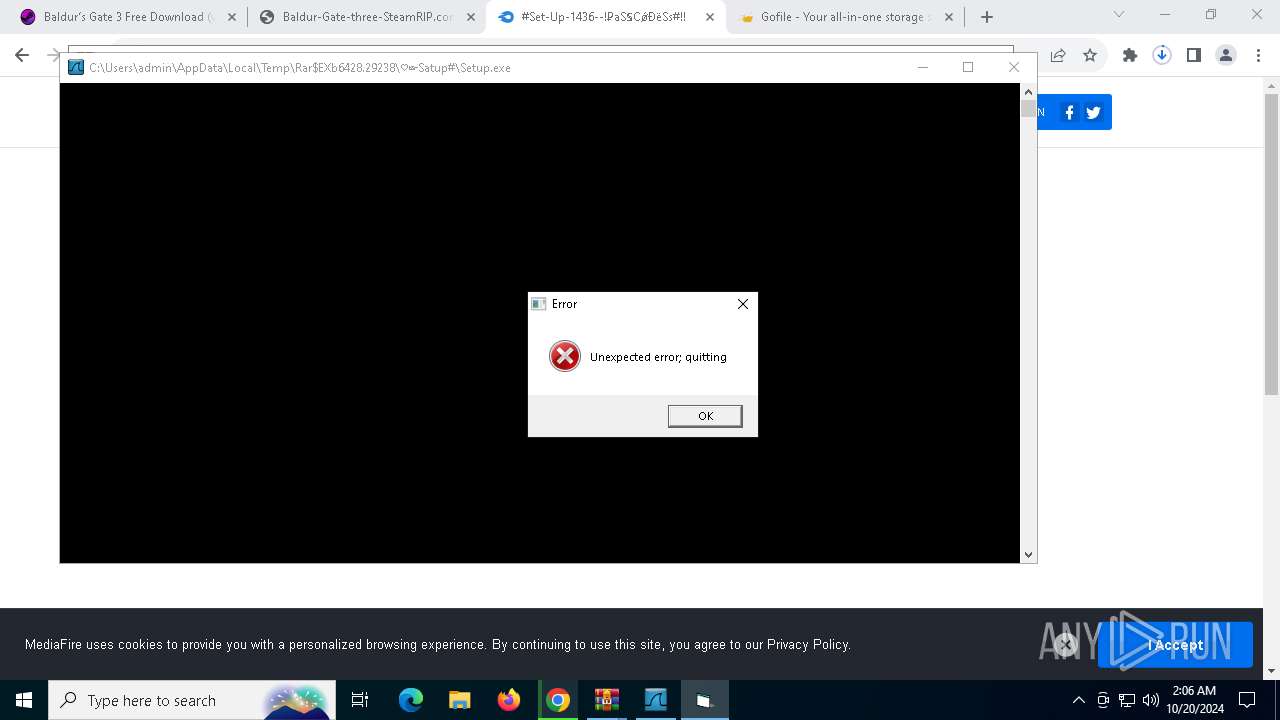Show Chrome downloads
The image size is (1280, 720).
(x=1162, y=56)
